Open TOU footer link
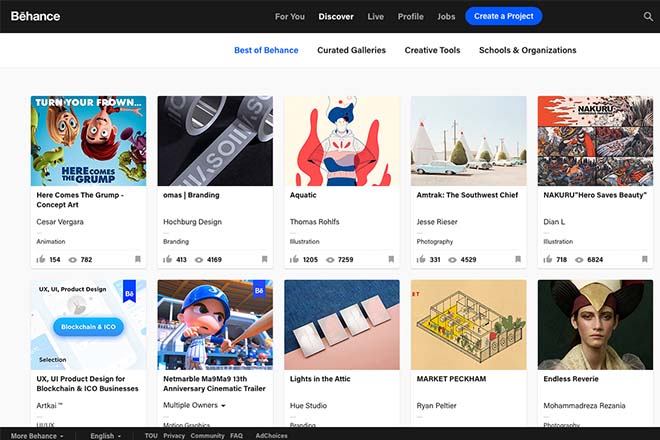 tap(151, 436)
